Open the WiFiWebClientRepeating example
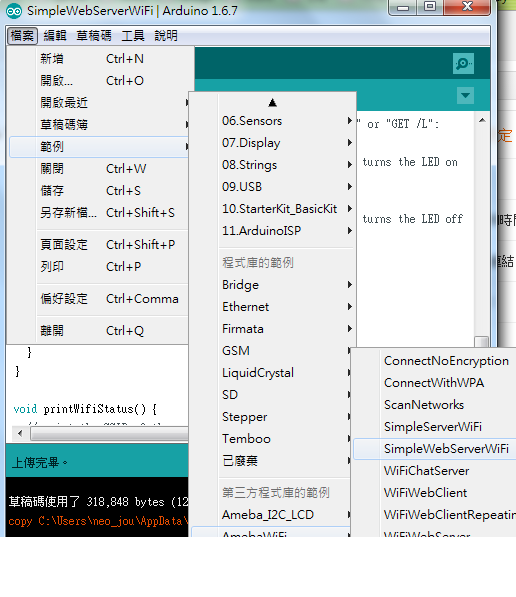The image size is (516, 597). 435,515
